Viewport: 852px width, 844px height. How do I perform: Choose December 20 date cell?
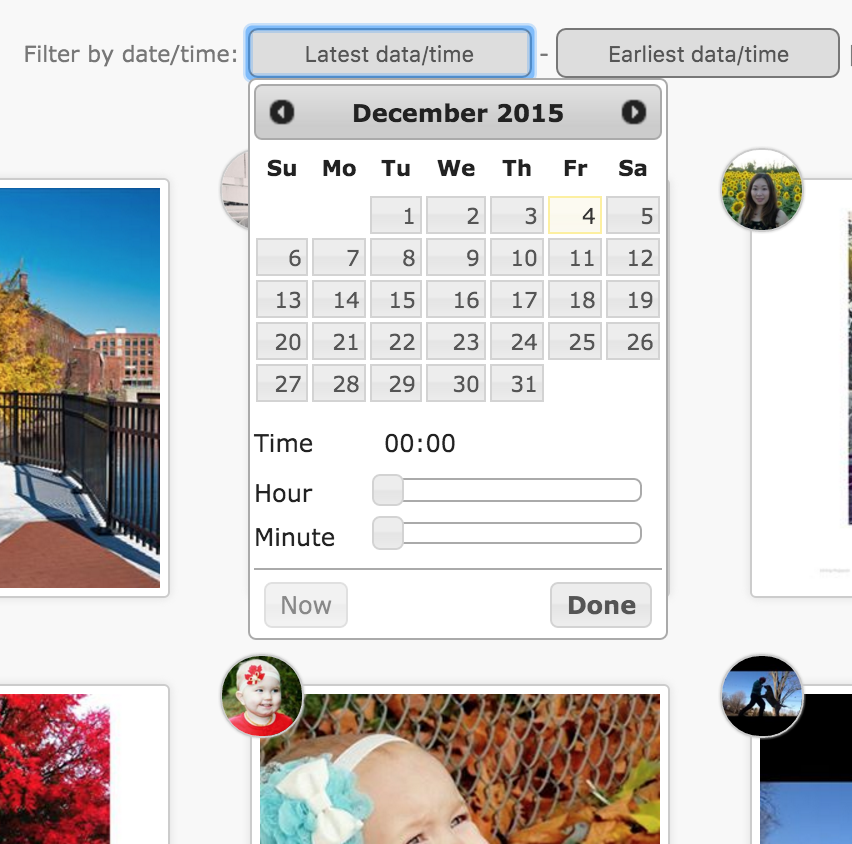(x=282, y=342)
